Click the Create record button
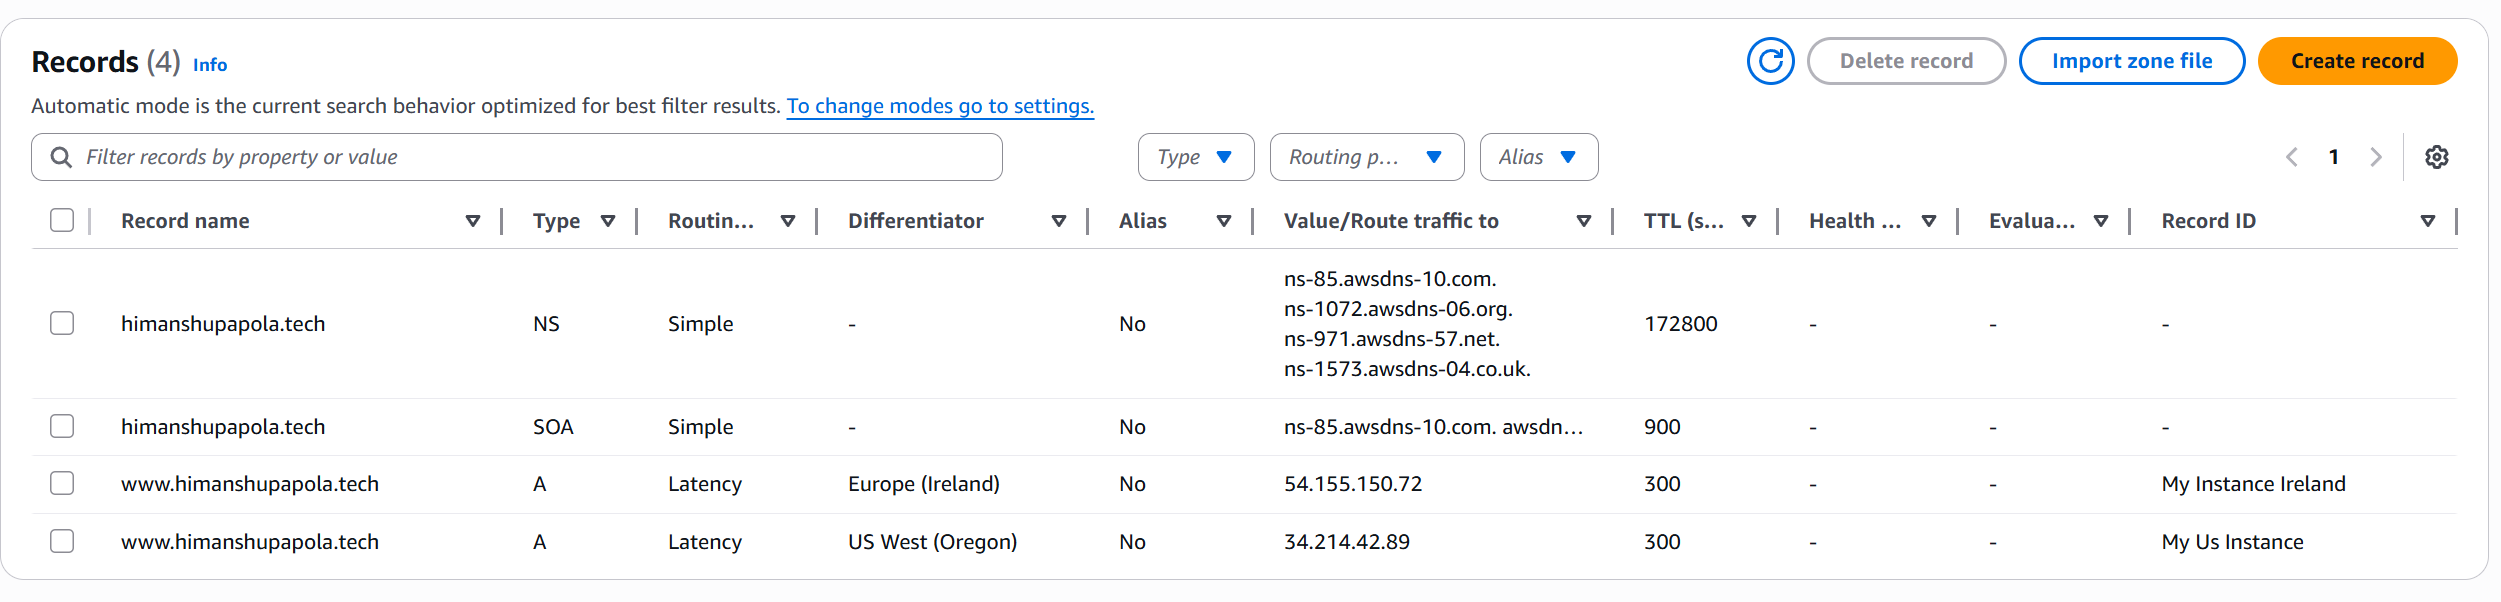Viewport: 2501px width, 602px height. 2357,61
